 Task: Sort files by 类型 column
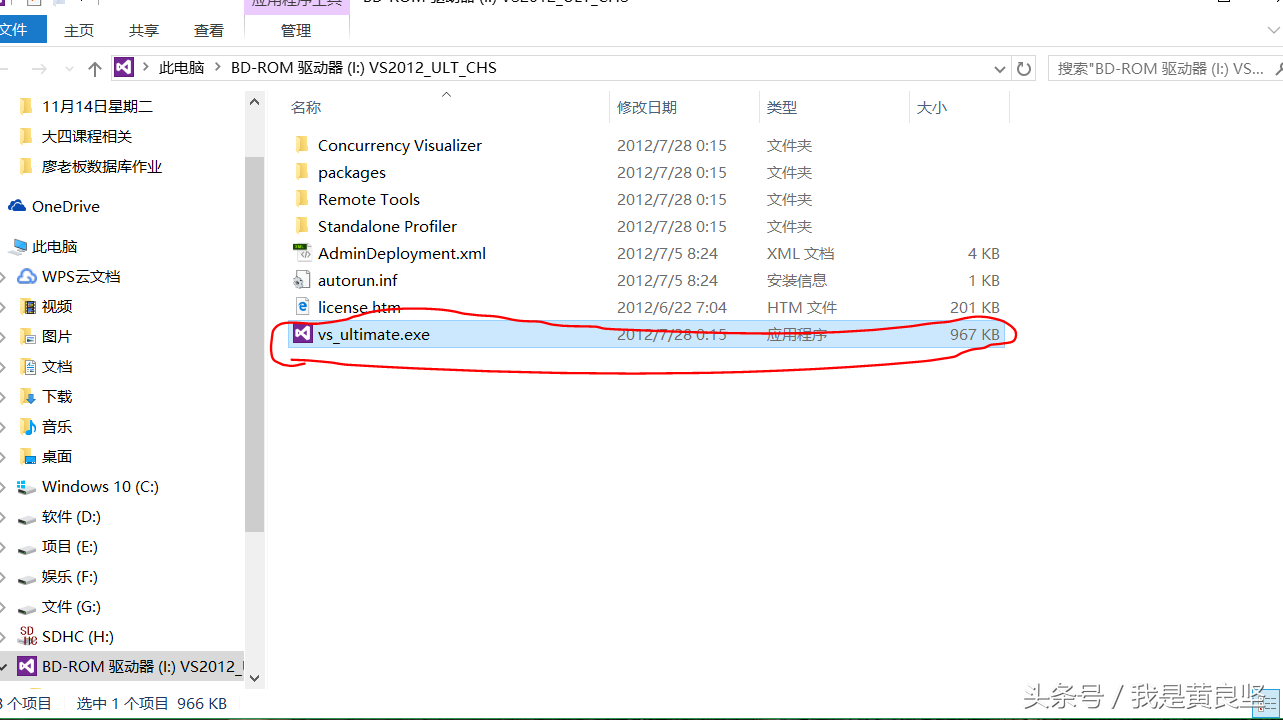[x=782, y=107]
